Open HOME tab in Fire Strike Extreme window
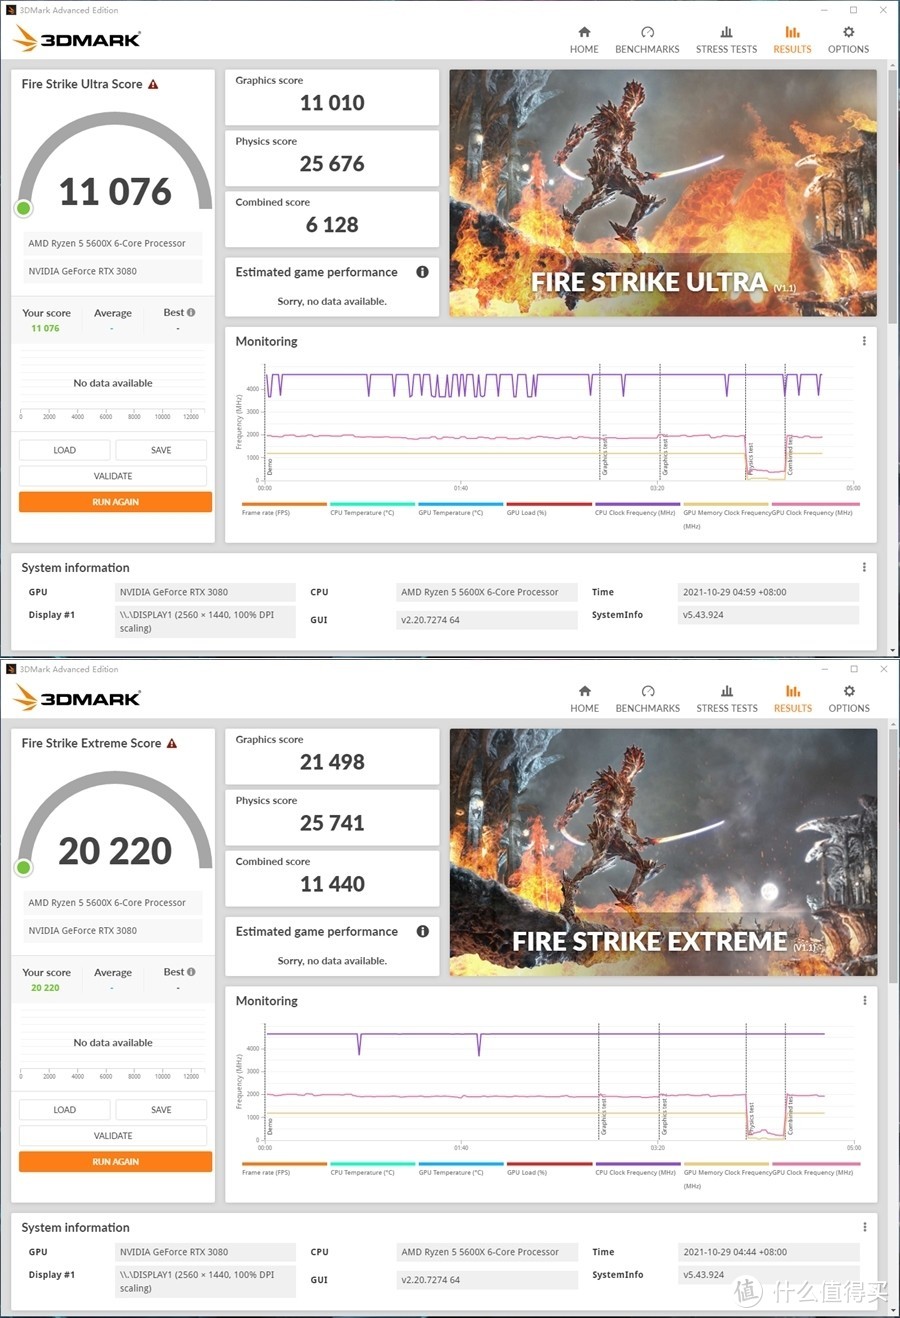The image size is (900, 1318). (584, 699)
